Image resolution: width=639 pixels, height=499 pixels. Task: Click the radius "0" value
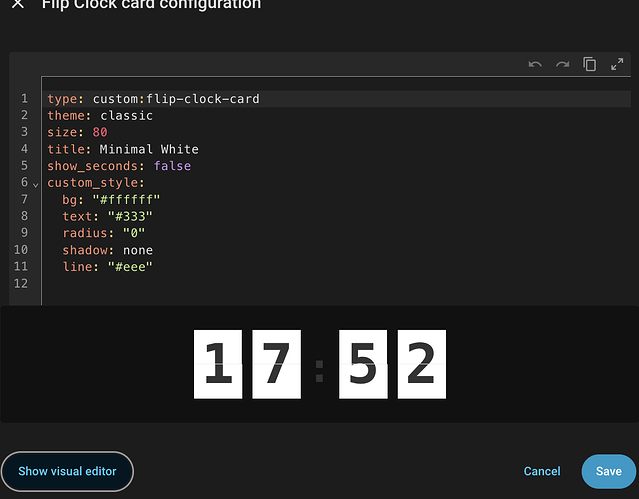pyautogui.click(x=134, y=233)
